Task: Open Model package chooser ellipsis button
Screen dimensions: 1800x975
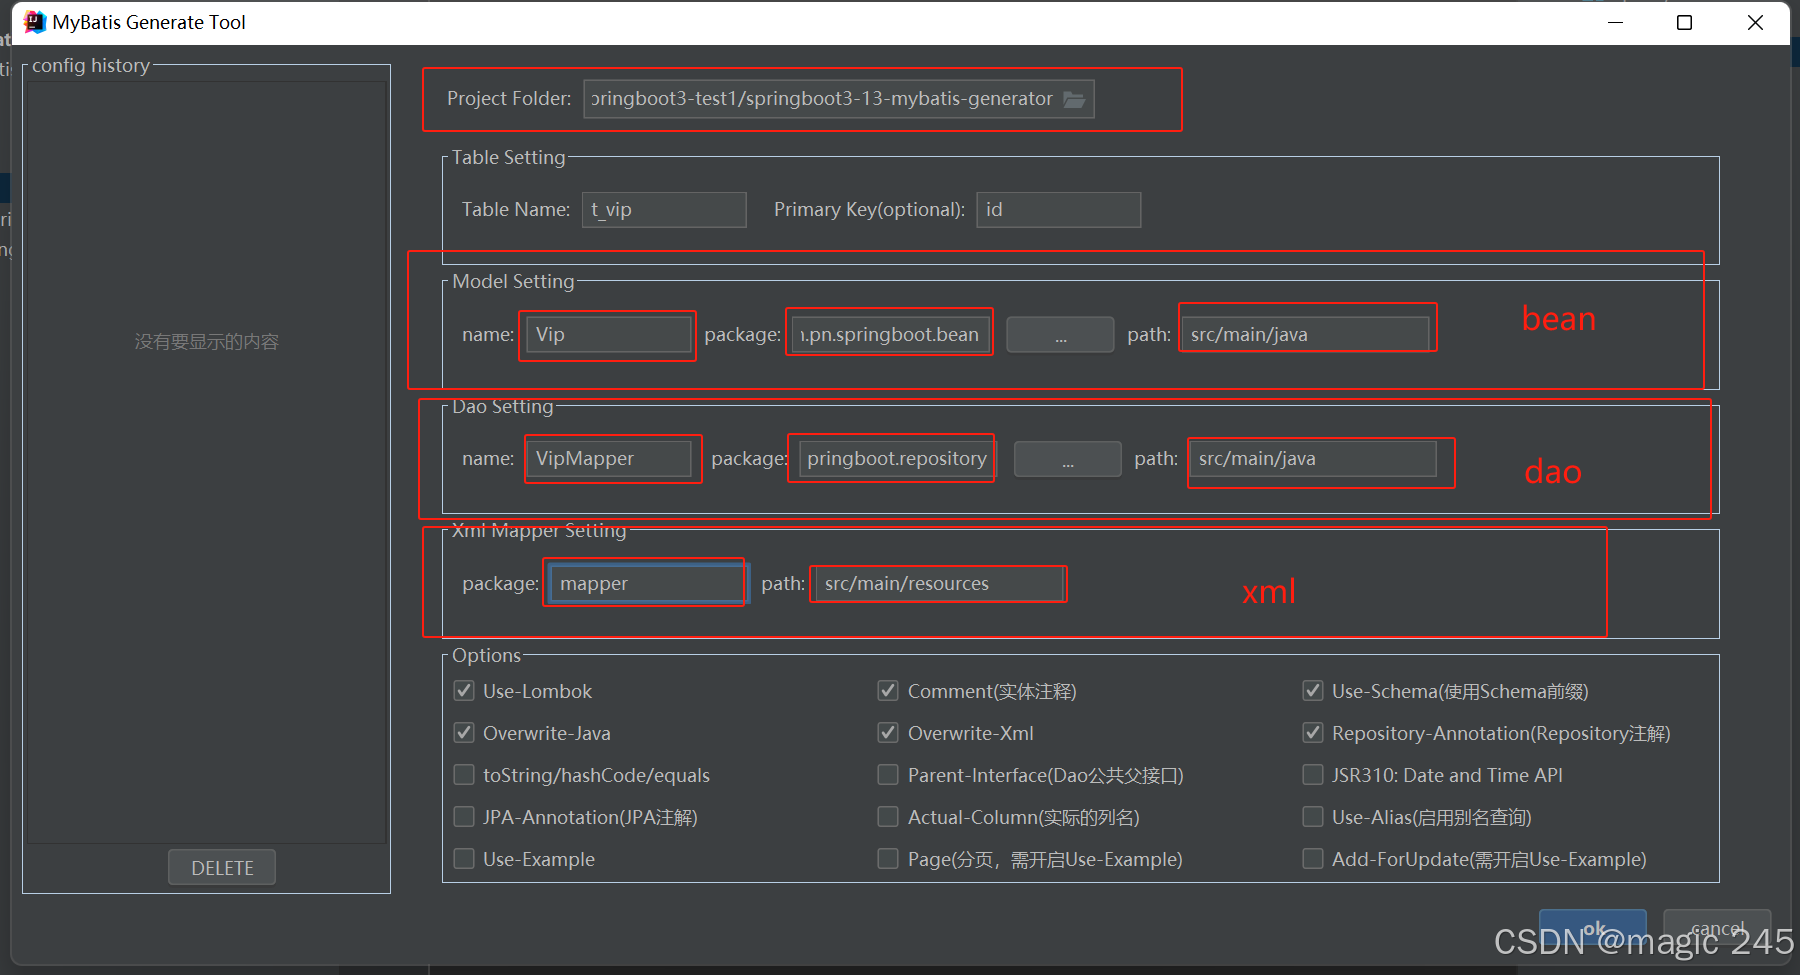Action: tap(1060, 335)
